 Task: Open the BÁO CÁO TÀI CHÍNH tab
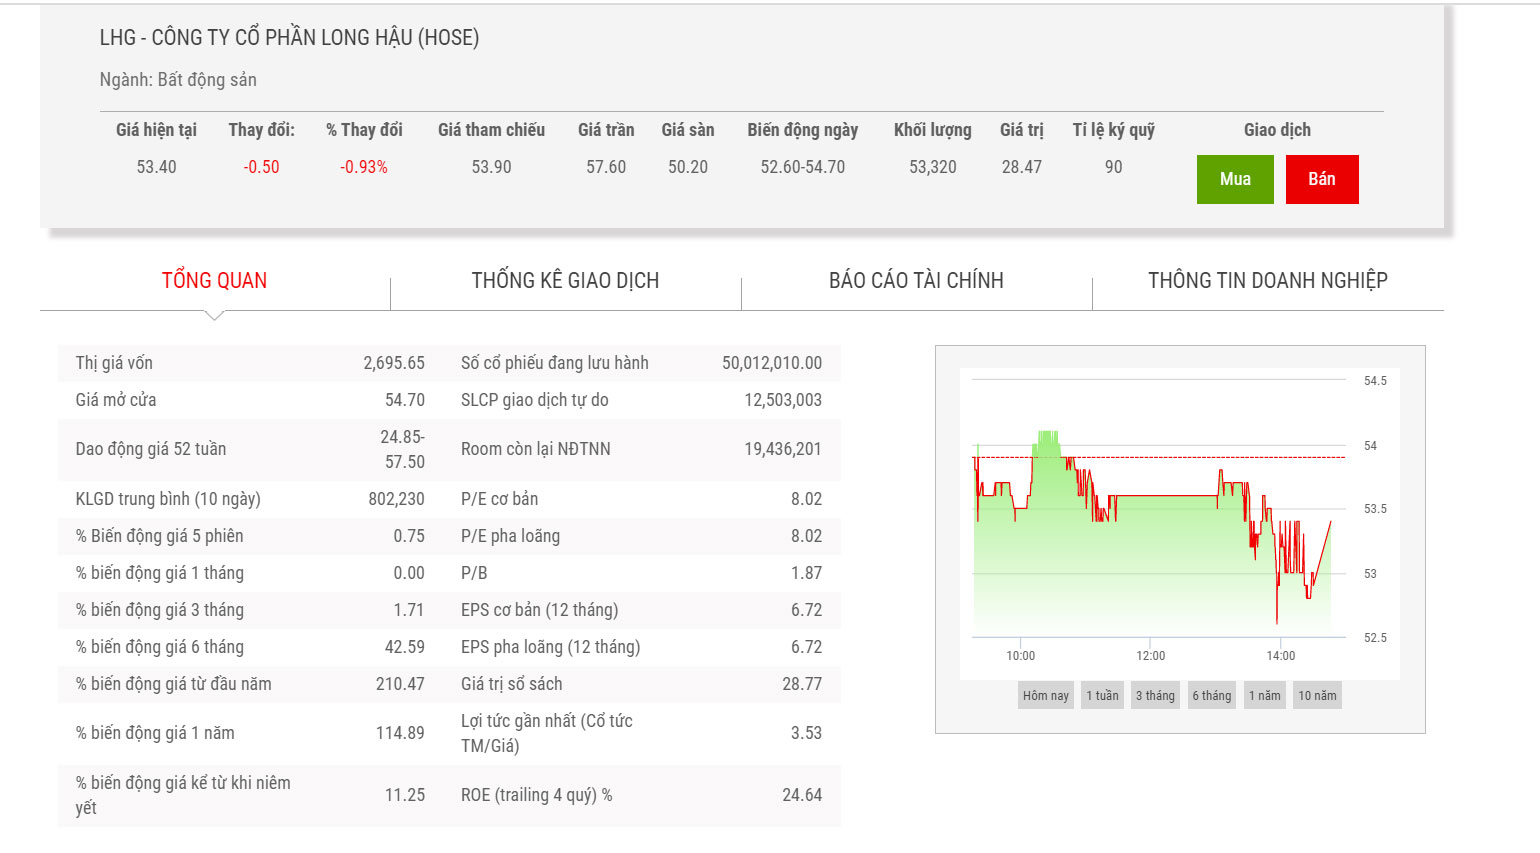click(x=916, y=281)
